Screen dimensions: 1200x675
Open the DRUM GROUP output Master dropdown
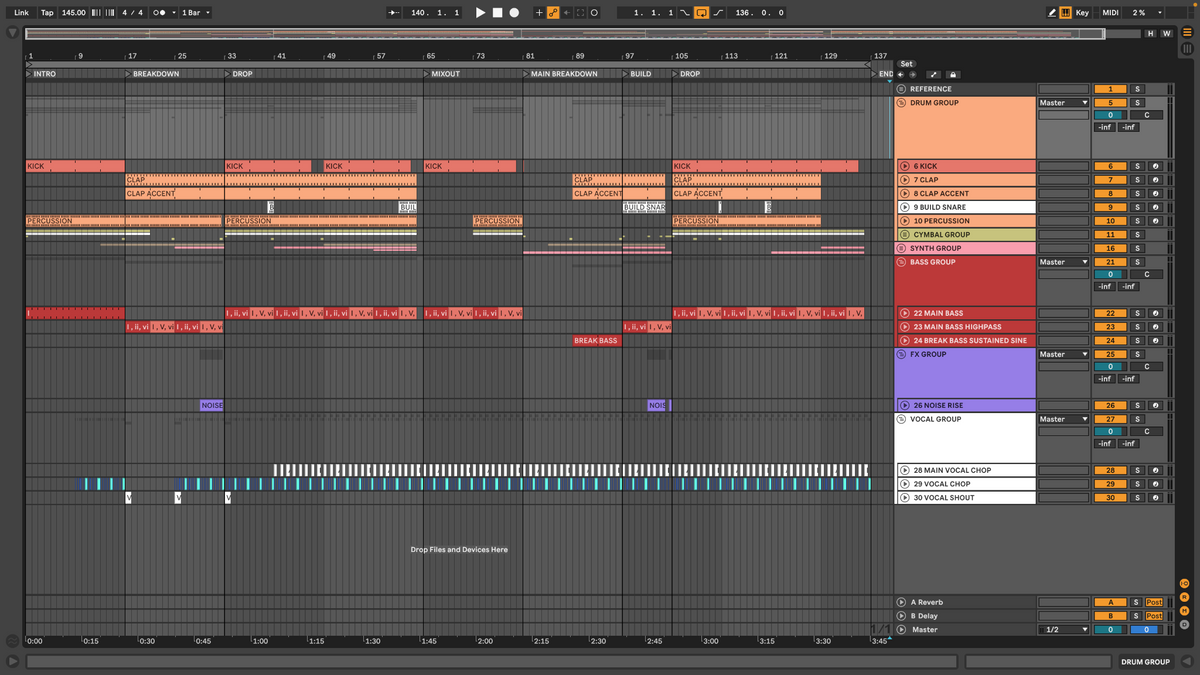pos(1063,103)
